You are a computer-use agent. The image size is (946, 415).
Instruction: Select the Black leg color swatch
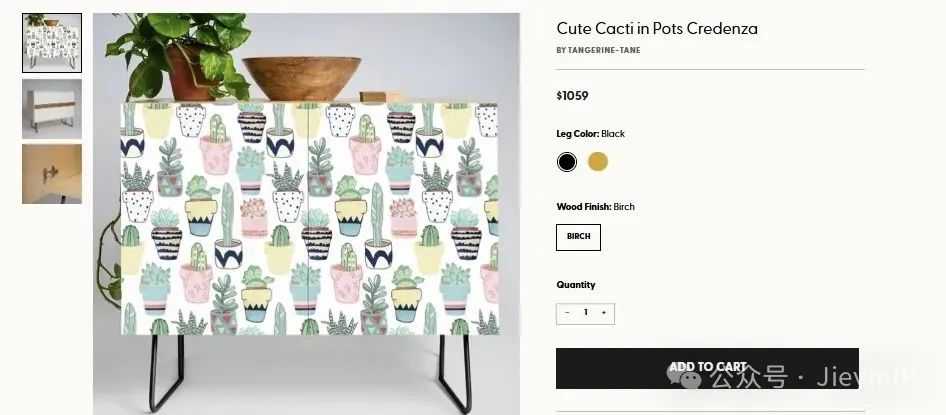567,162
